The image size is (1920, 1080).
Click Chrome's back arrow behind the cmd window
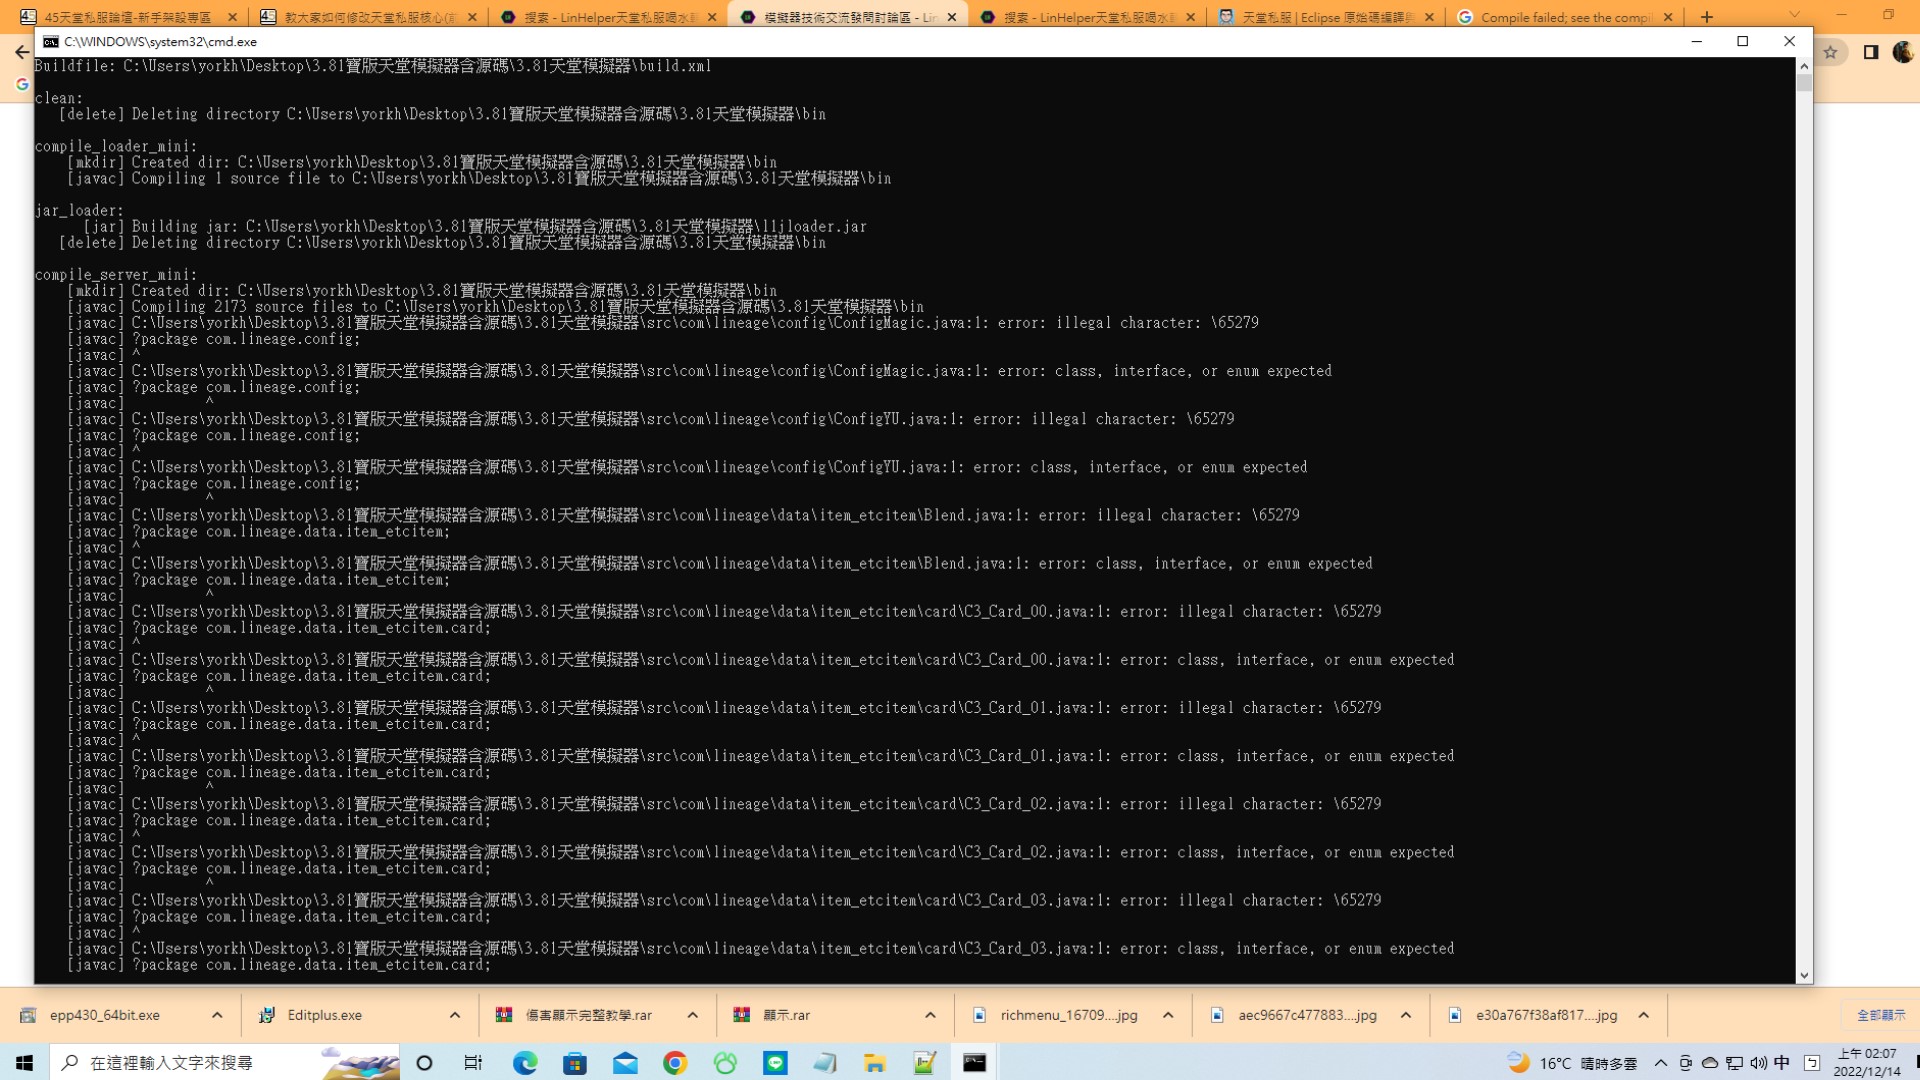pos(22,52)
